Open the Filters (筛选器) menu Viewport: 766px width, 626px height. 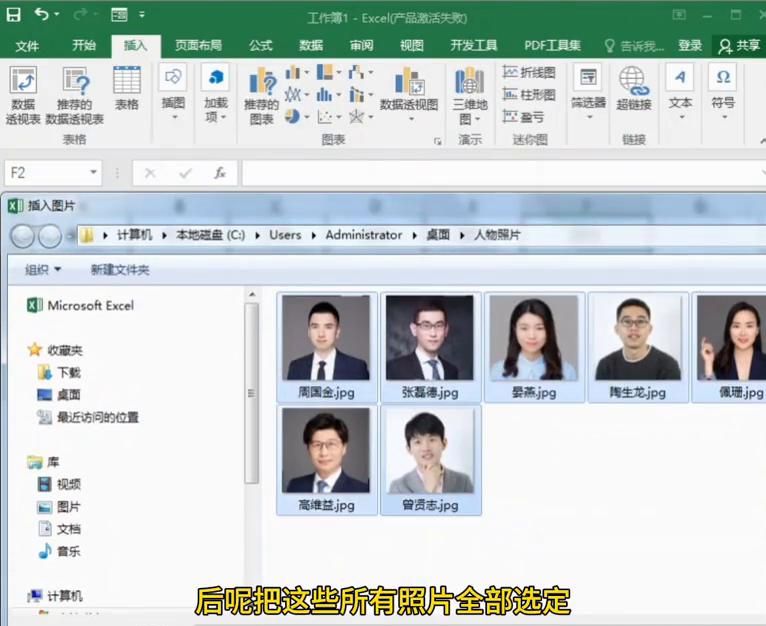coord(589,93)
